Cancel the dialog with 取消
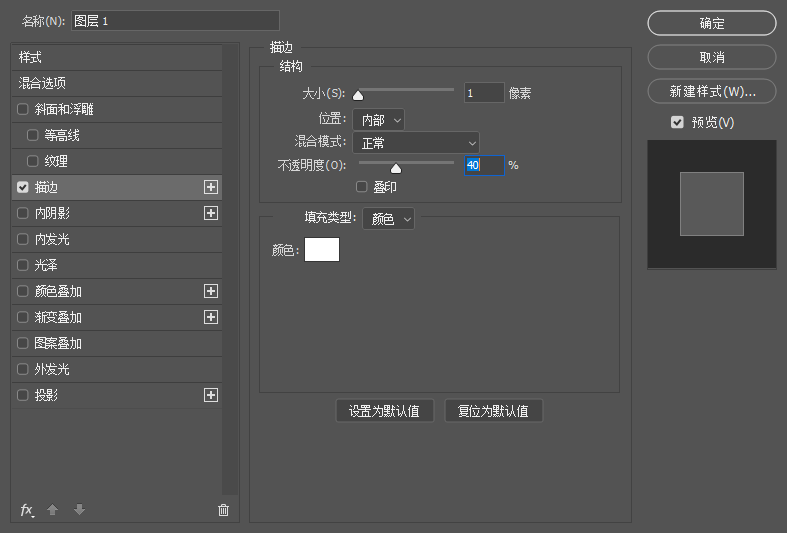The height and width of the screenshot is (533, 787). tap(712, 57)
